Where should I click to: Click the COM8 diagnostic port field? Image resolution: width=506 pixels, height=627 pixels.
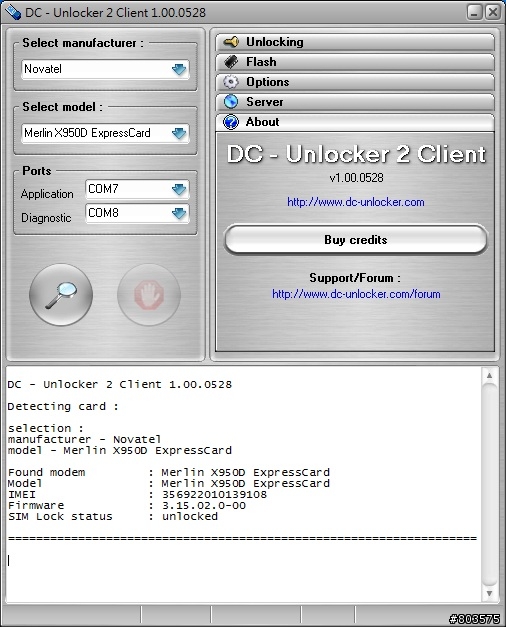click(137, 213)
